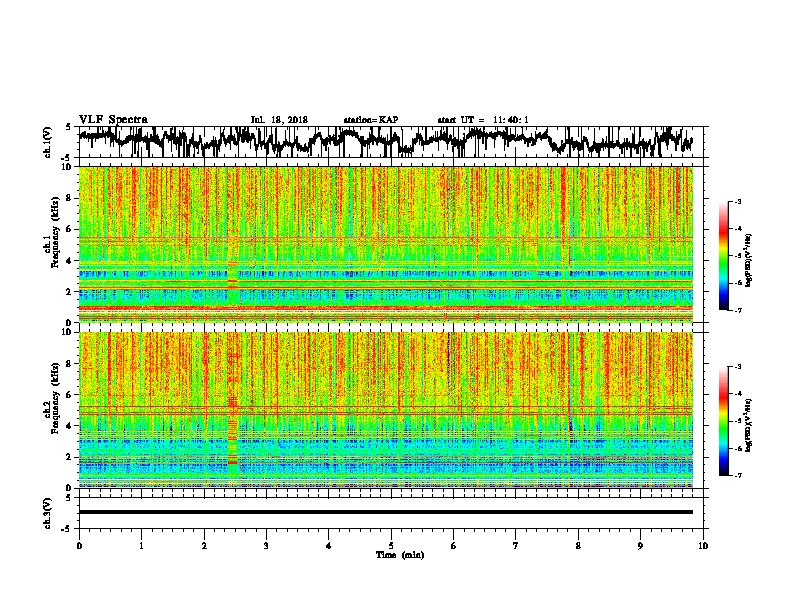Click the "VLF Spectra" plot title
This screenshot has width=792, height=612.
pyautogui.click(x=113, y=120)
